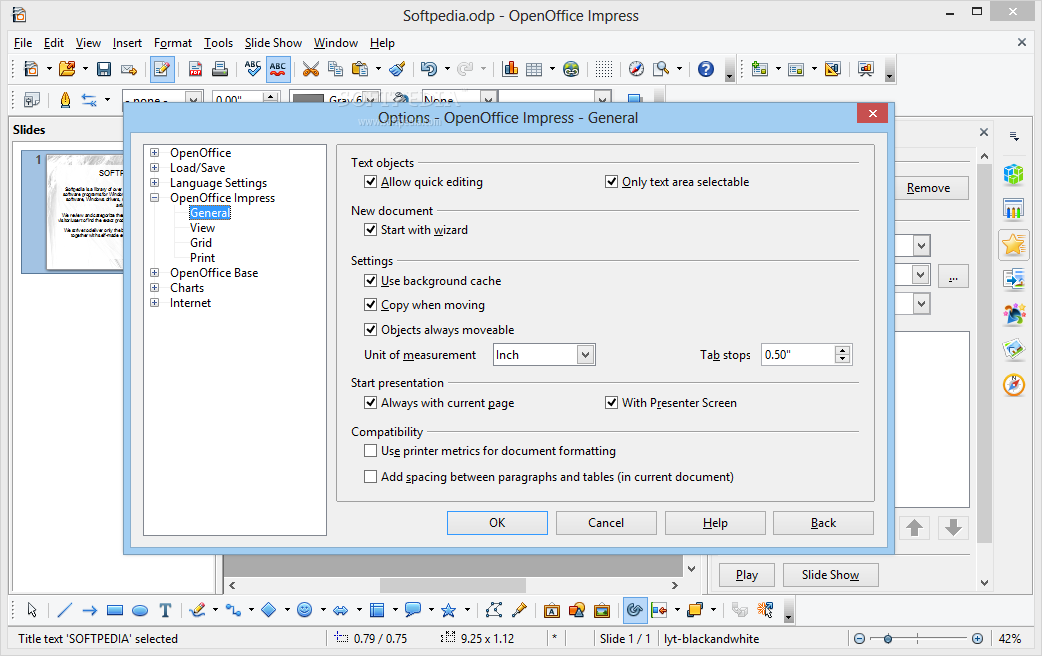The height and width of the screenshot is (656, 1042).
Task: Select the arrow pointer tool
Action: click(32, 609)
